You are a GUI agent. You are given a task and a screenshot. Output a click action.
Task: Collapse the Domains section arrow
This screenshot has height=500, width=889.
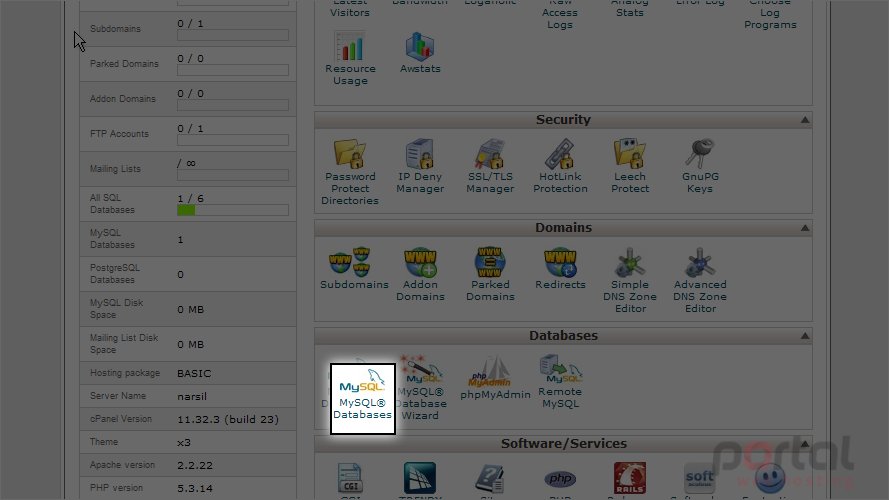[805, 228]
